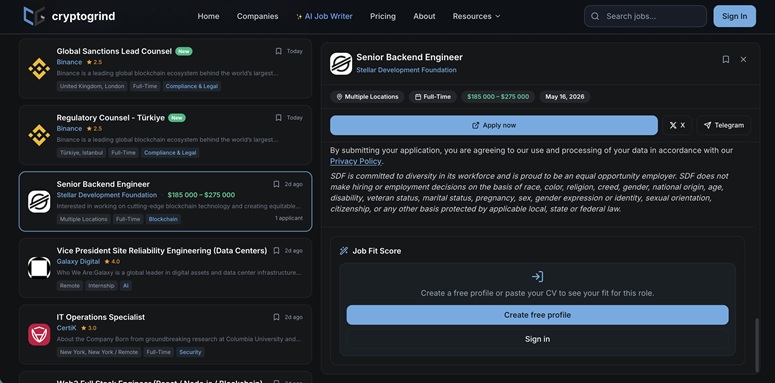Click the Sign In button in header
Viewport: 775px width, 383px height.
(734, 16)
